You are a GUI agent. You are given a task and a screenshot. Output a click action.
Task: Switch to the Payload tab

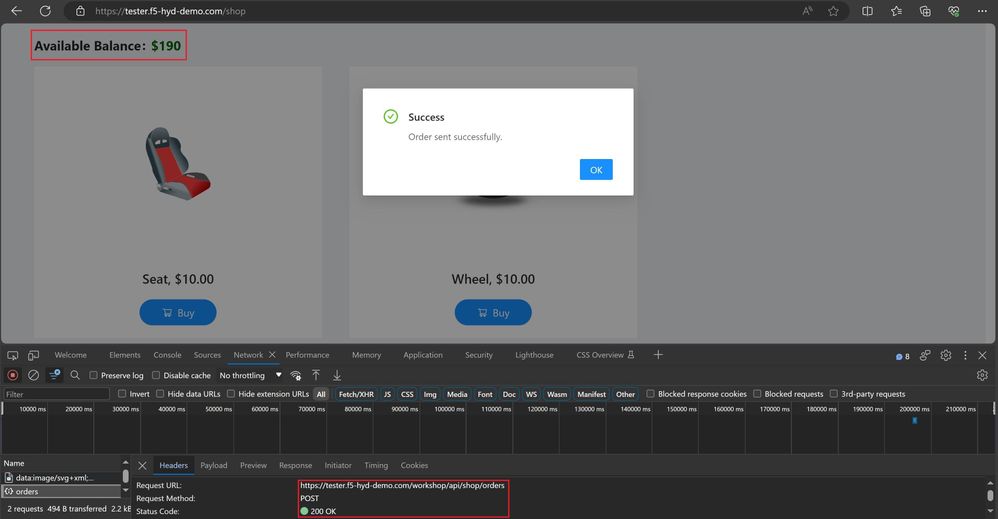click(213, 465)
